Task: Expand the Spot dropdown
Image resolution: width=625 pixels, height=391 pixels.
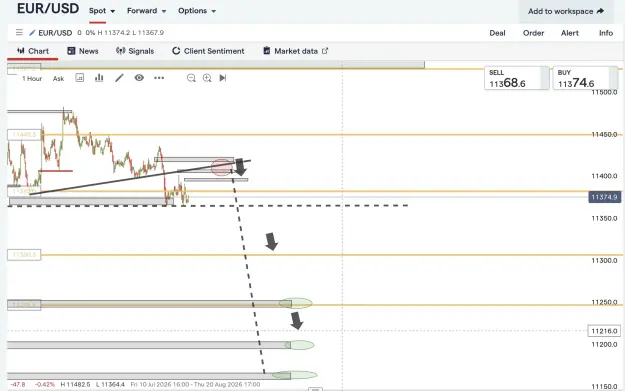Action: (102, 11)
